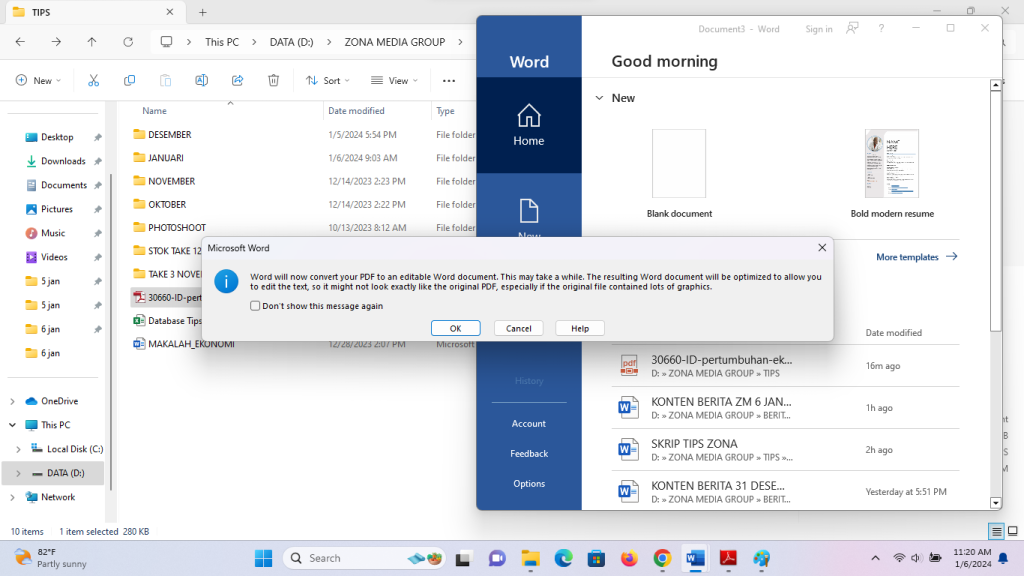The height and width of the screenshot is (576, 1024).
Task: Open Options in Word sidebar
Action: point(528,483)
